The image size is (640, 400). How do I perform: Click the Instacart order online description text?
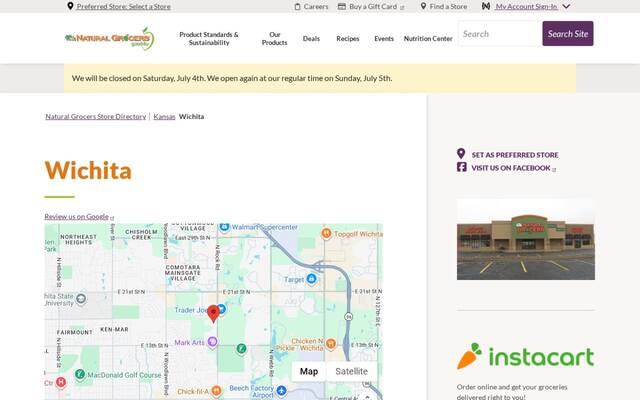pyautogui.click(x=512, y=391)
